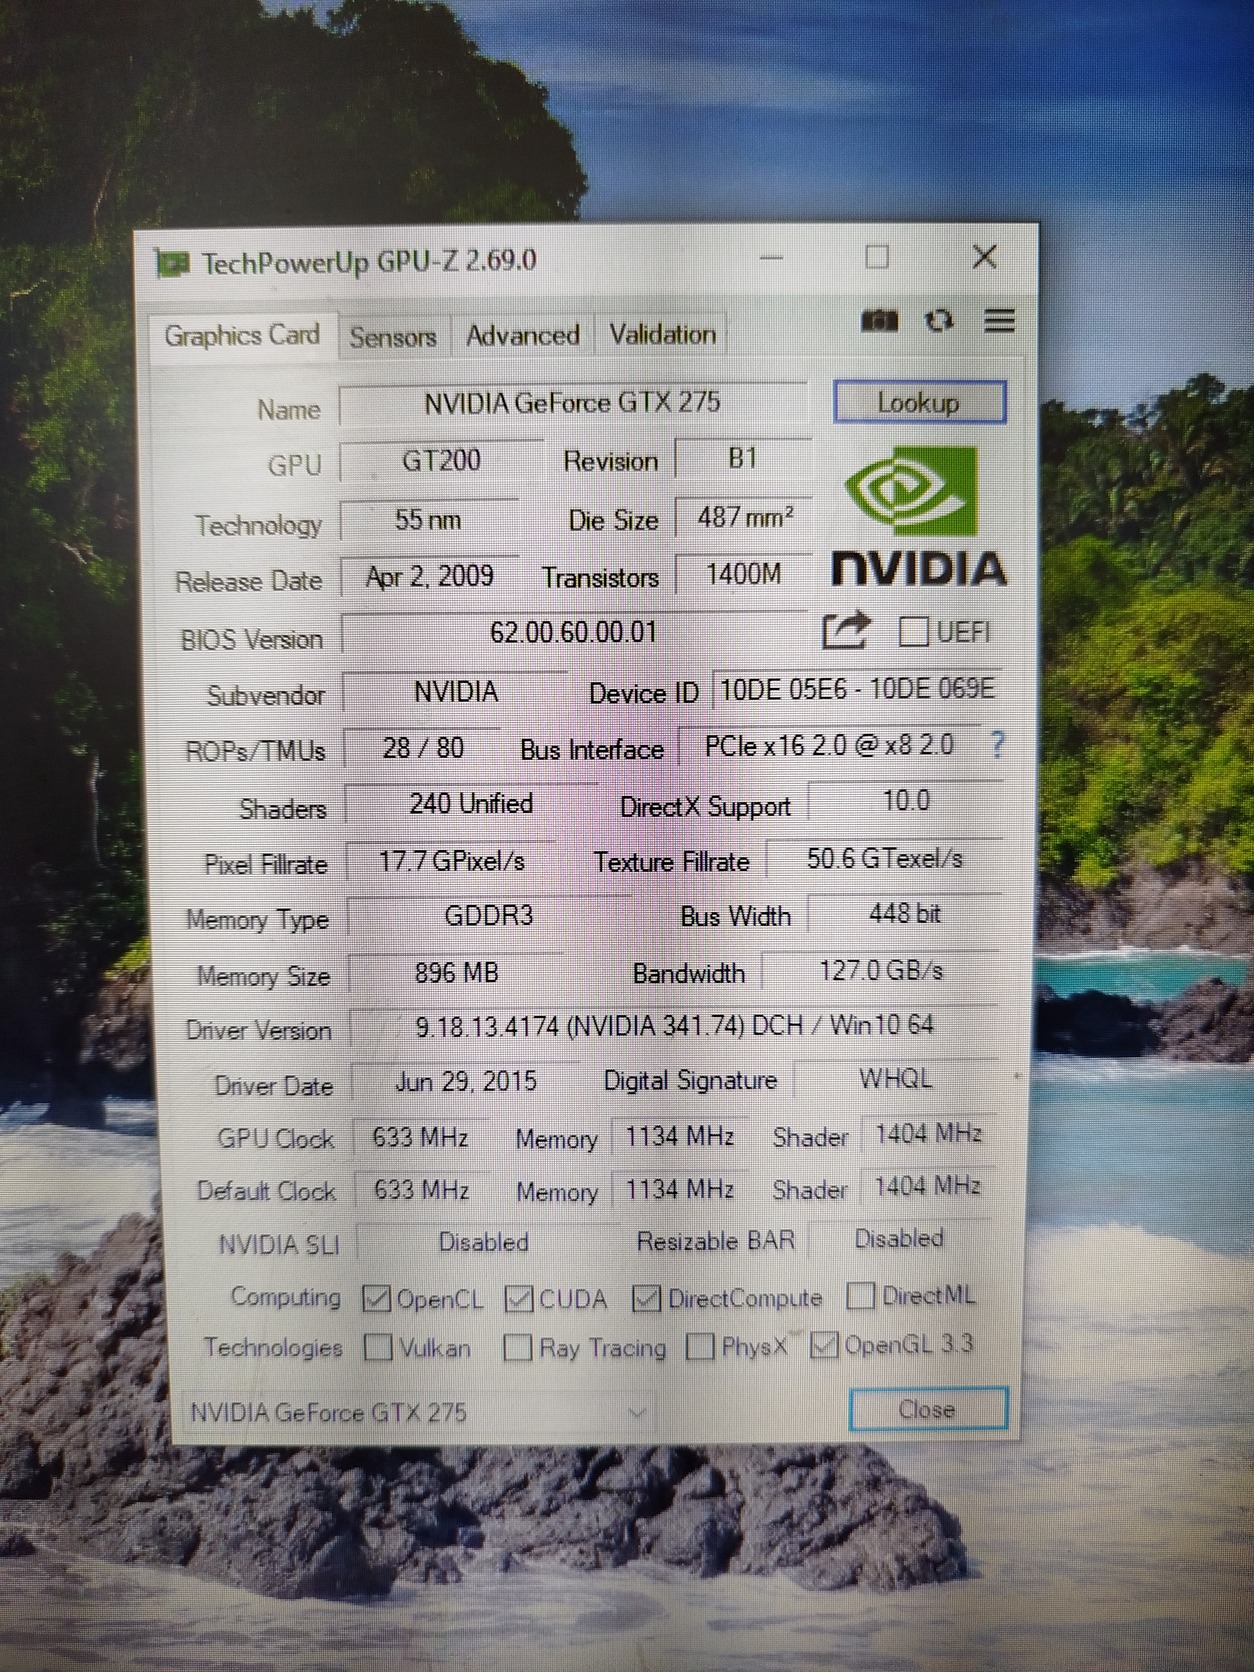The width and height of the screenshot is (1254, 1672).
Task: Click the BIOS export share icon
Action: tap(846, 630)
